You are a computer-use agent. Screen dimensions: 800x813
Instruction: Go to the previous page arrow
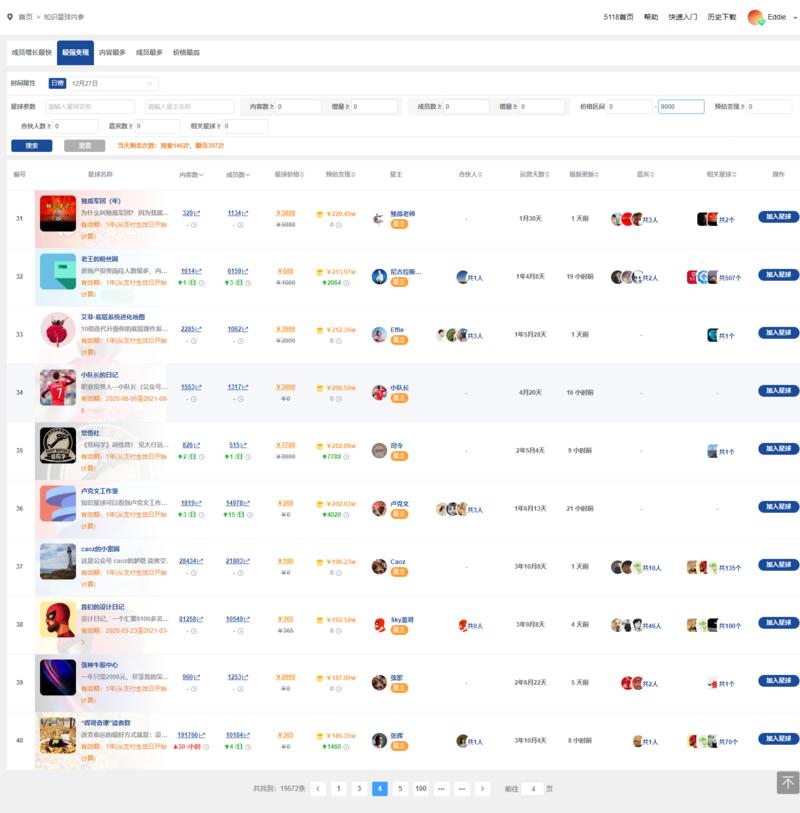318,788
